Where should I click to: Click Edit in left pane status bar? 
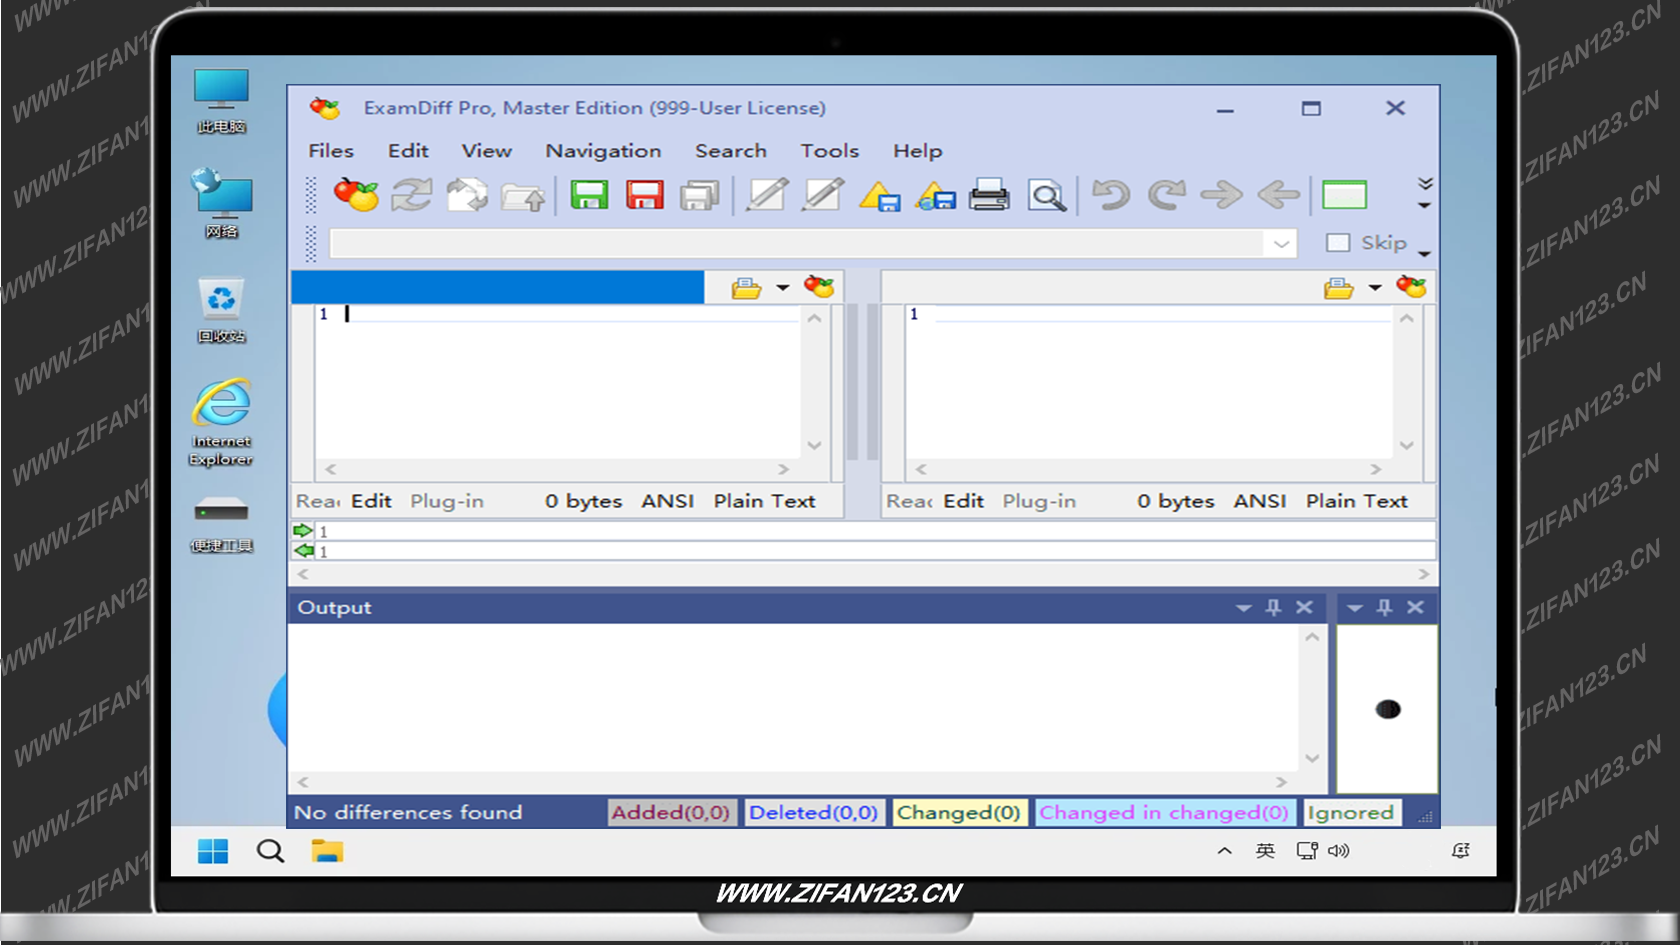coord(371,501)
